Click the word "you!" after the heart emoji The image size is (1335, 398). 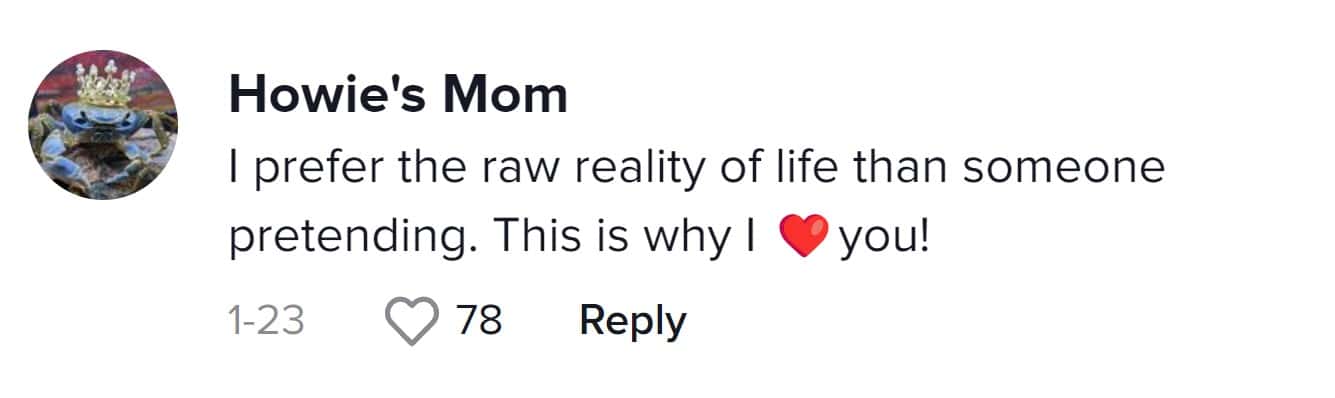(x=885, y=238)
